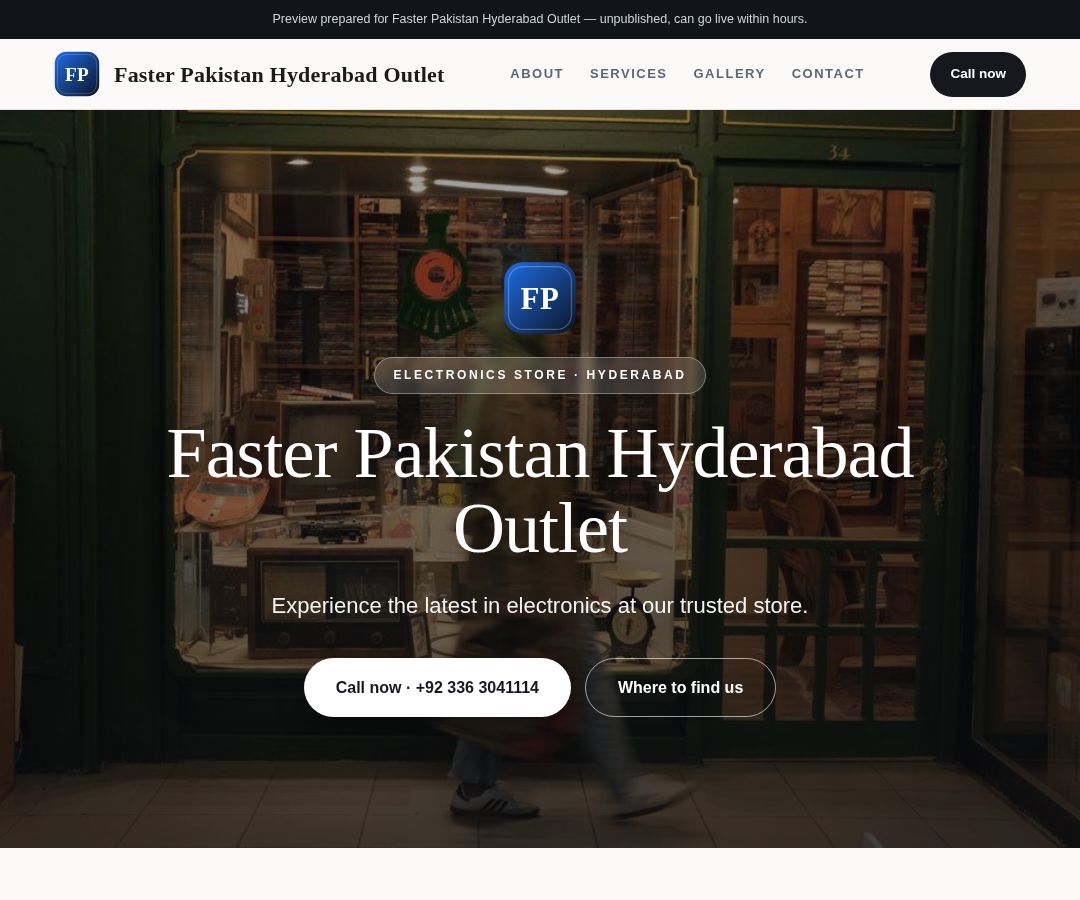Click the 'Experience the latest in electronics' tagline
This screenshot has width=1080, height=900.
tap(539, 605)
